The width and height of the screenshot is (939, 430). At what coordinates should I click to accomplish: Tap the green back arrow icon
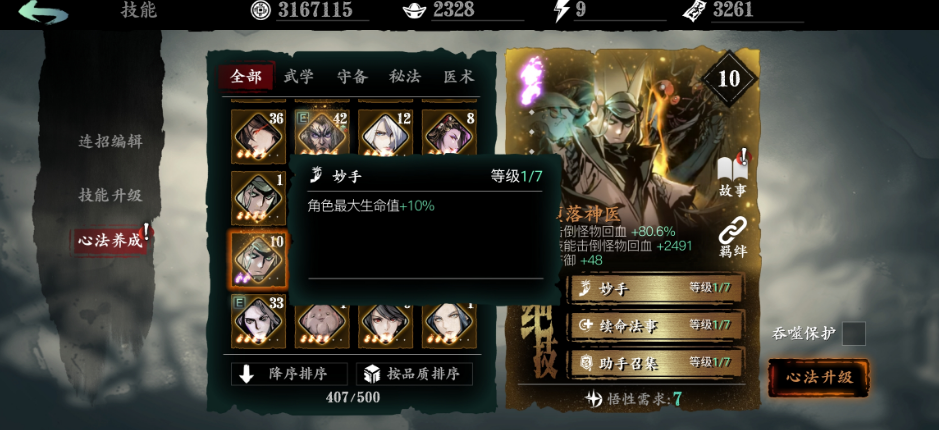coord(43,11)
